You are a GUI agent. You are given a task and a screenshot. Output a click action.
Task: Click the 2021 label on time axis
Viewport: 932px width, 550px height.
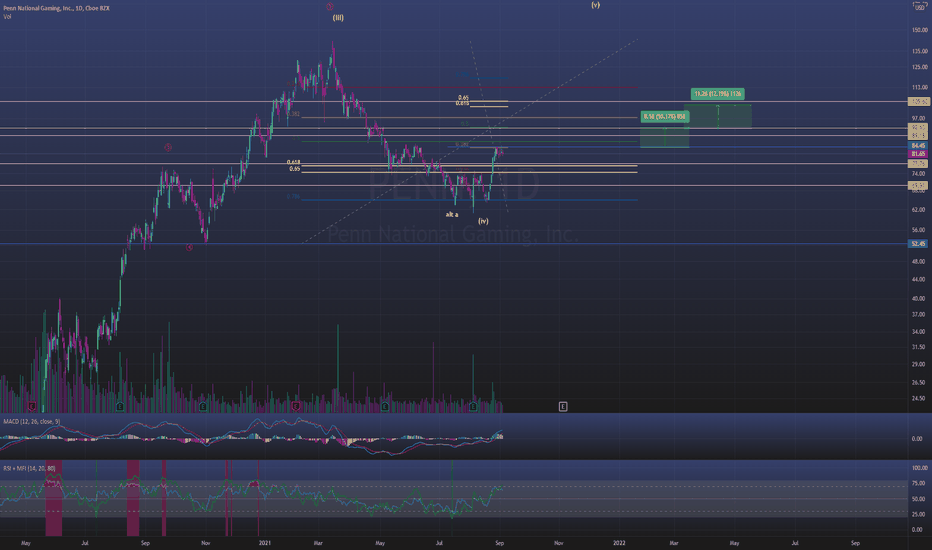coord(265,543)
